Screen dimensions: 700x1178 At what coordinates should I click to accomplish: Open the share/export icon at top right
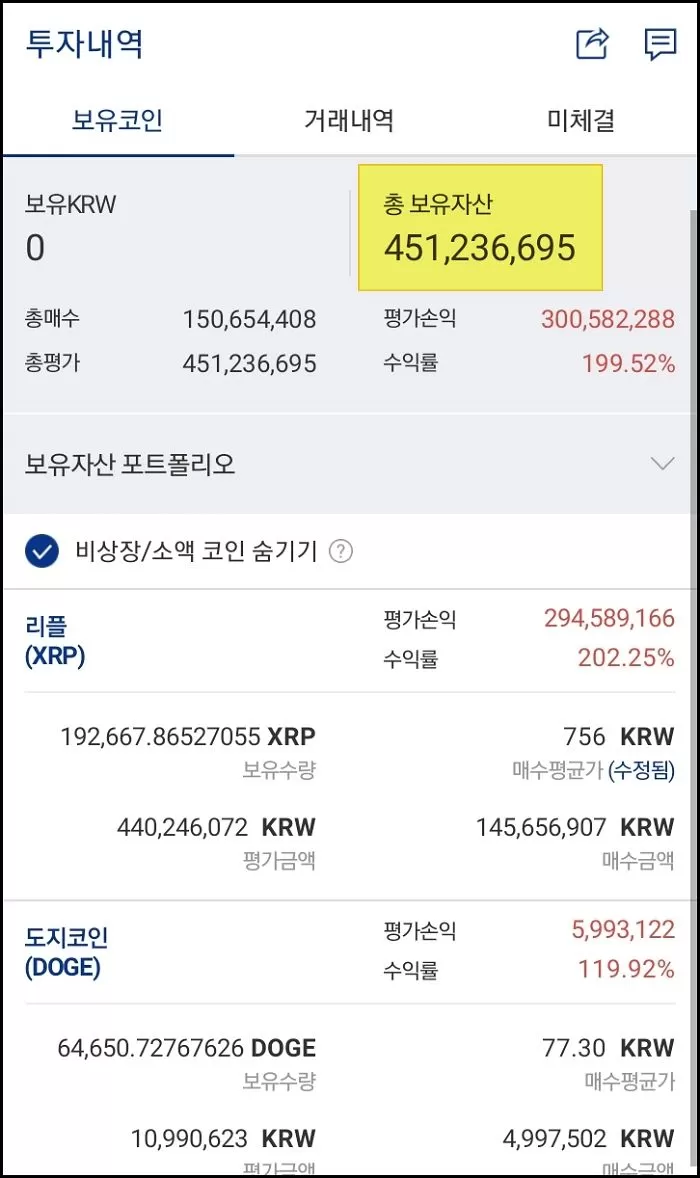point(592,42)
